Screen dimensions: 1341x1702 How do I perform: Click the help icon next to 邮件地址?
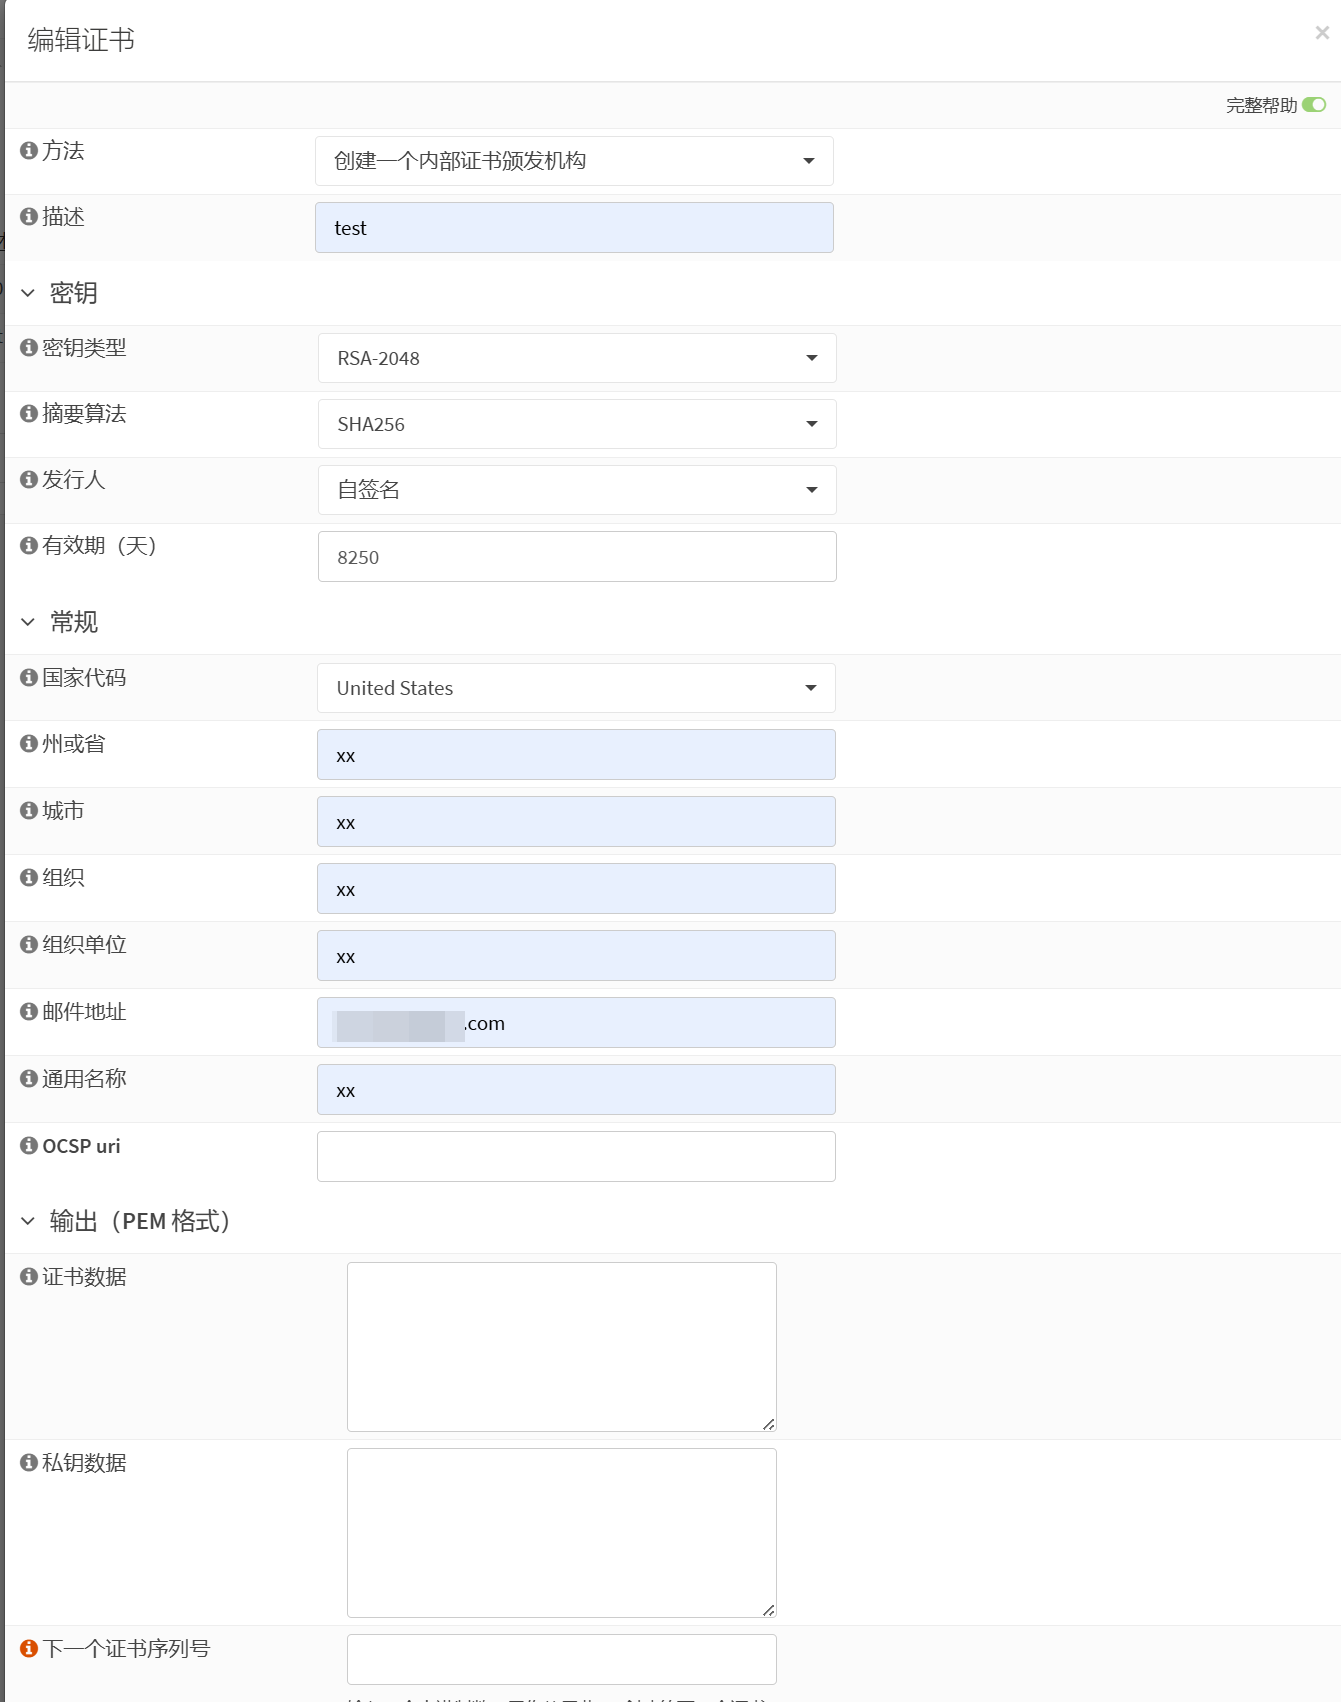point(29,1011)
